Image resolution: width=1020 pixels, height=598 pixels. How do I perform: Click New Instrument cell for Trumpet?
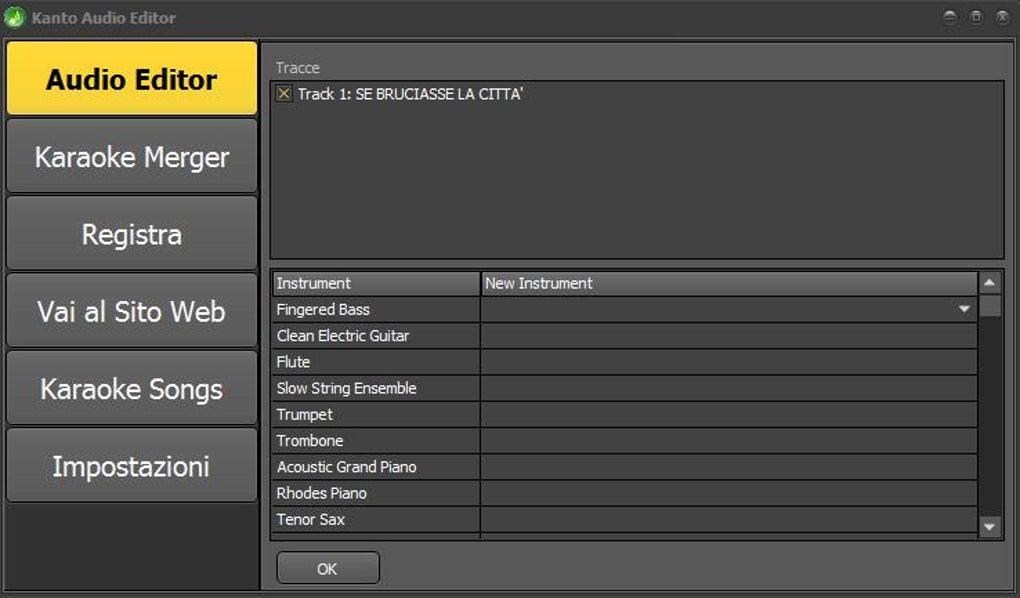pyautogui.click(x=729, y=415)
